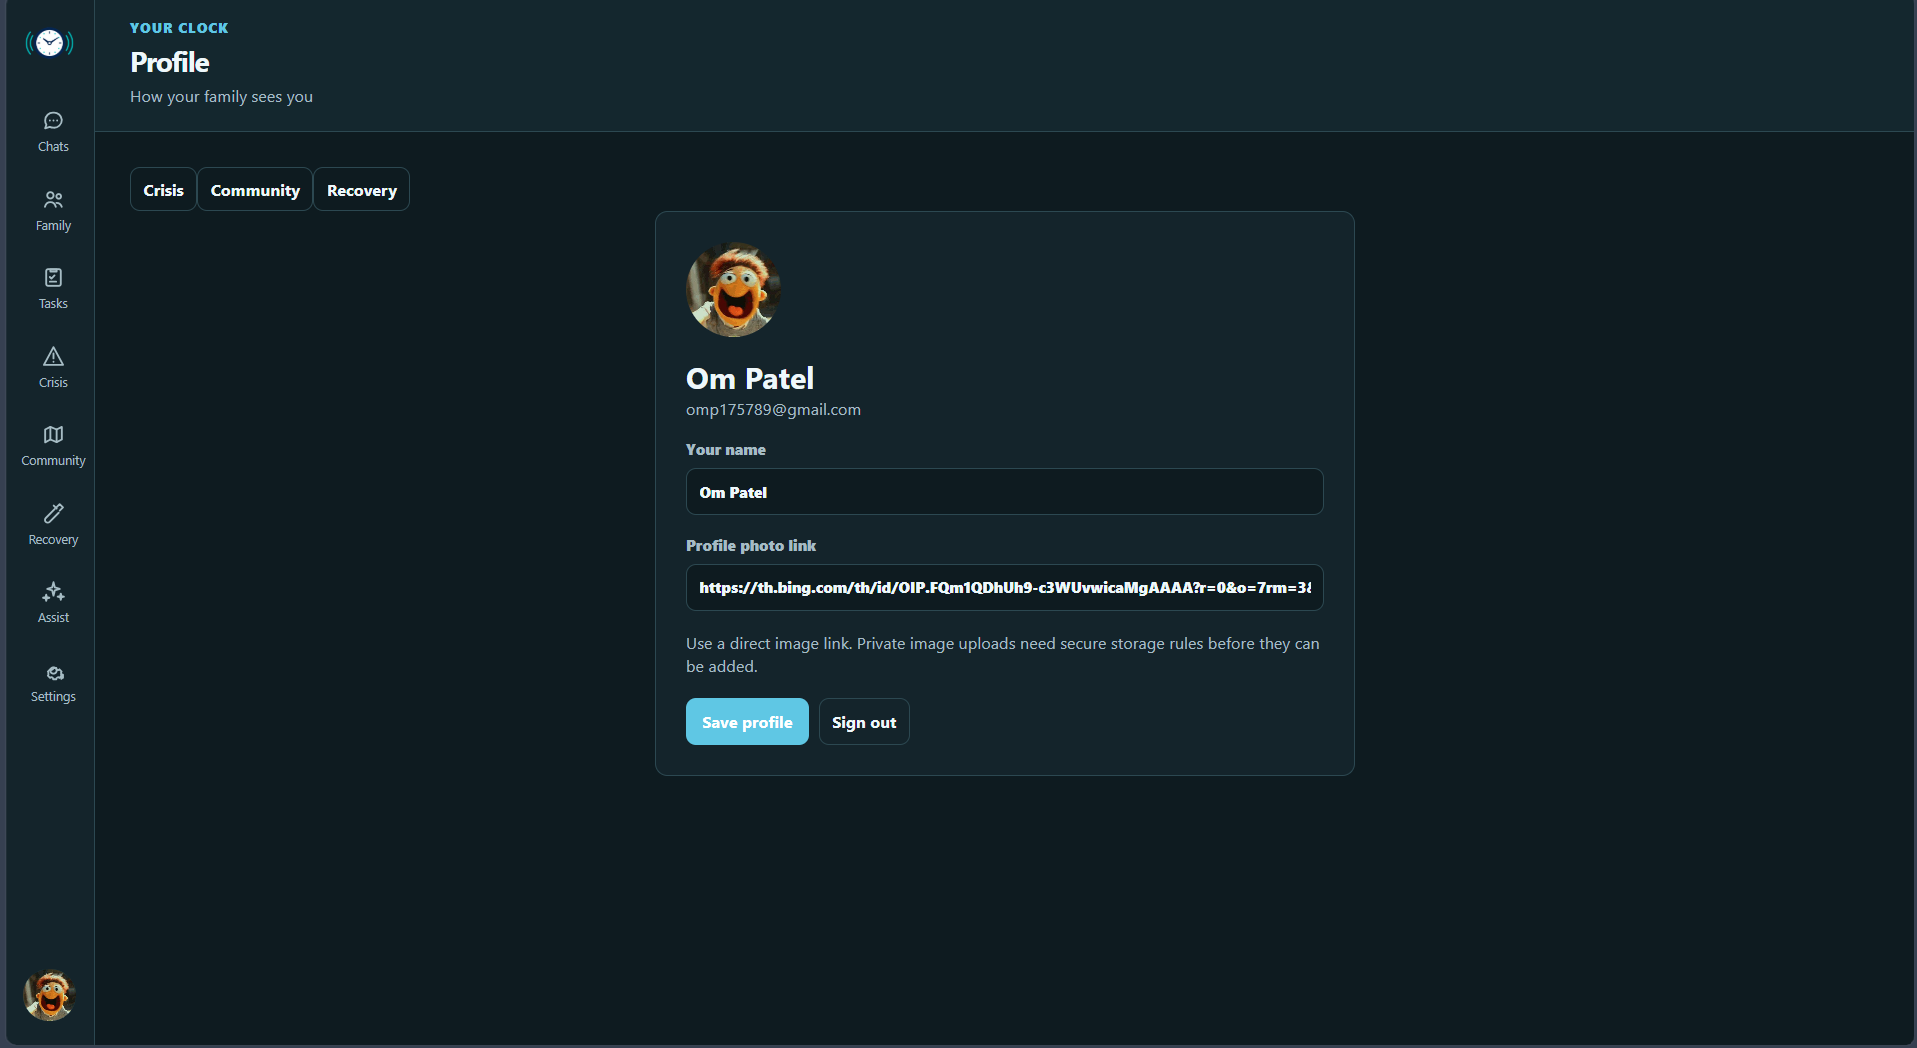Open the Community map icon

click(53, 434)
